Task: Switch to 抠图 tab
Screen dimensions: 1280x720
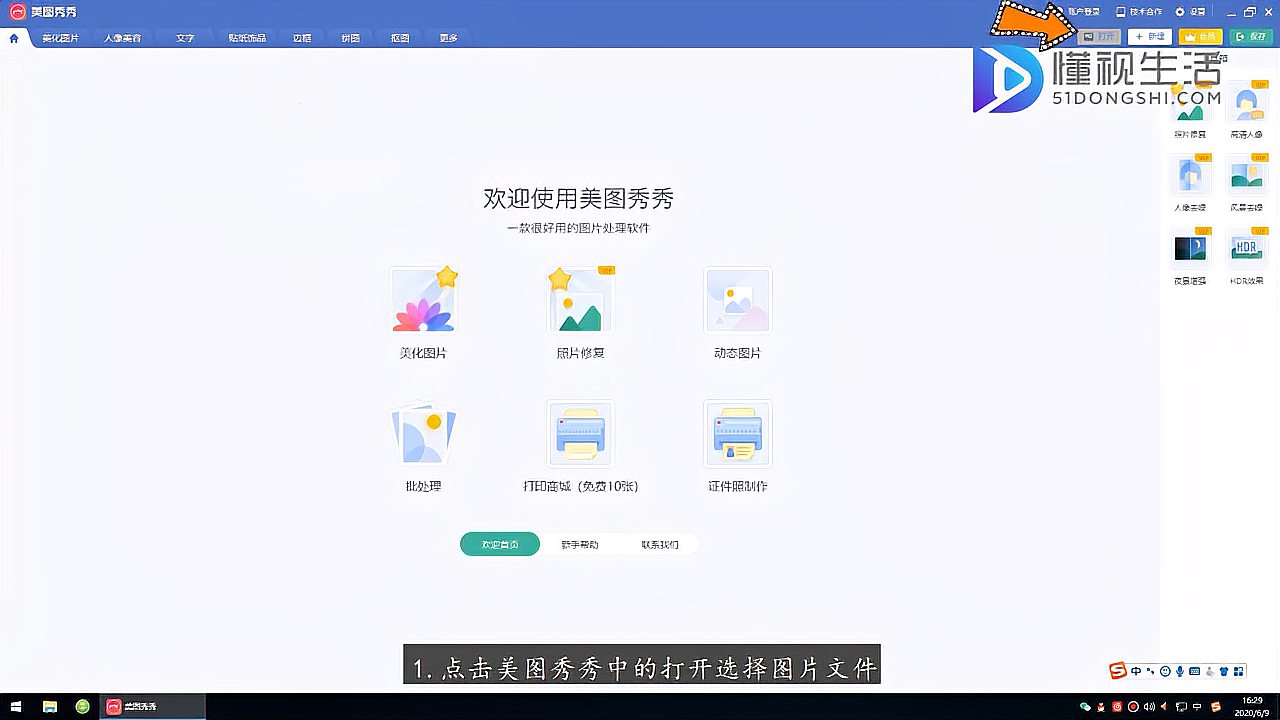Action: [x=400, y=38]
